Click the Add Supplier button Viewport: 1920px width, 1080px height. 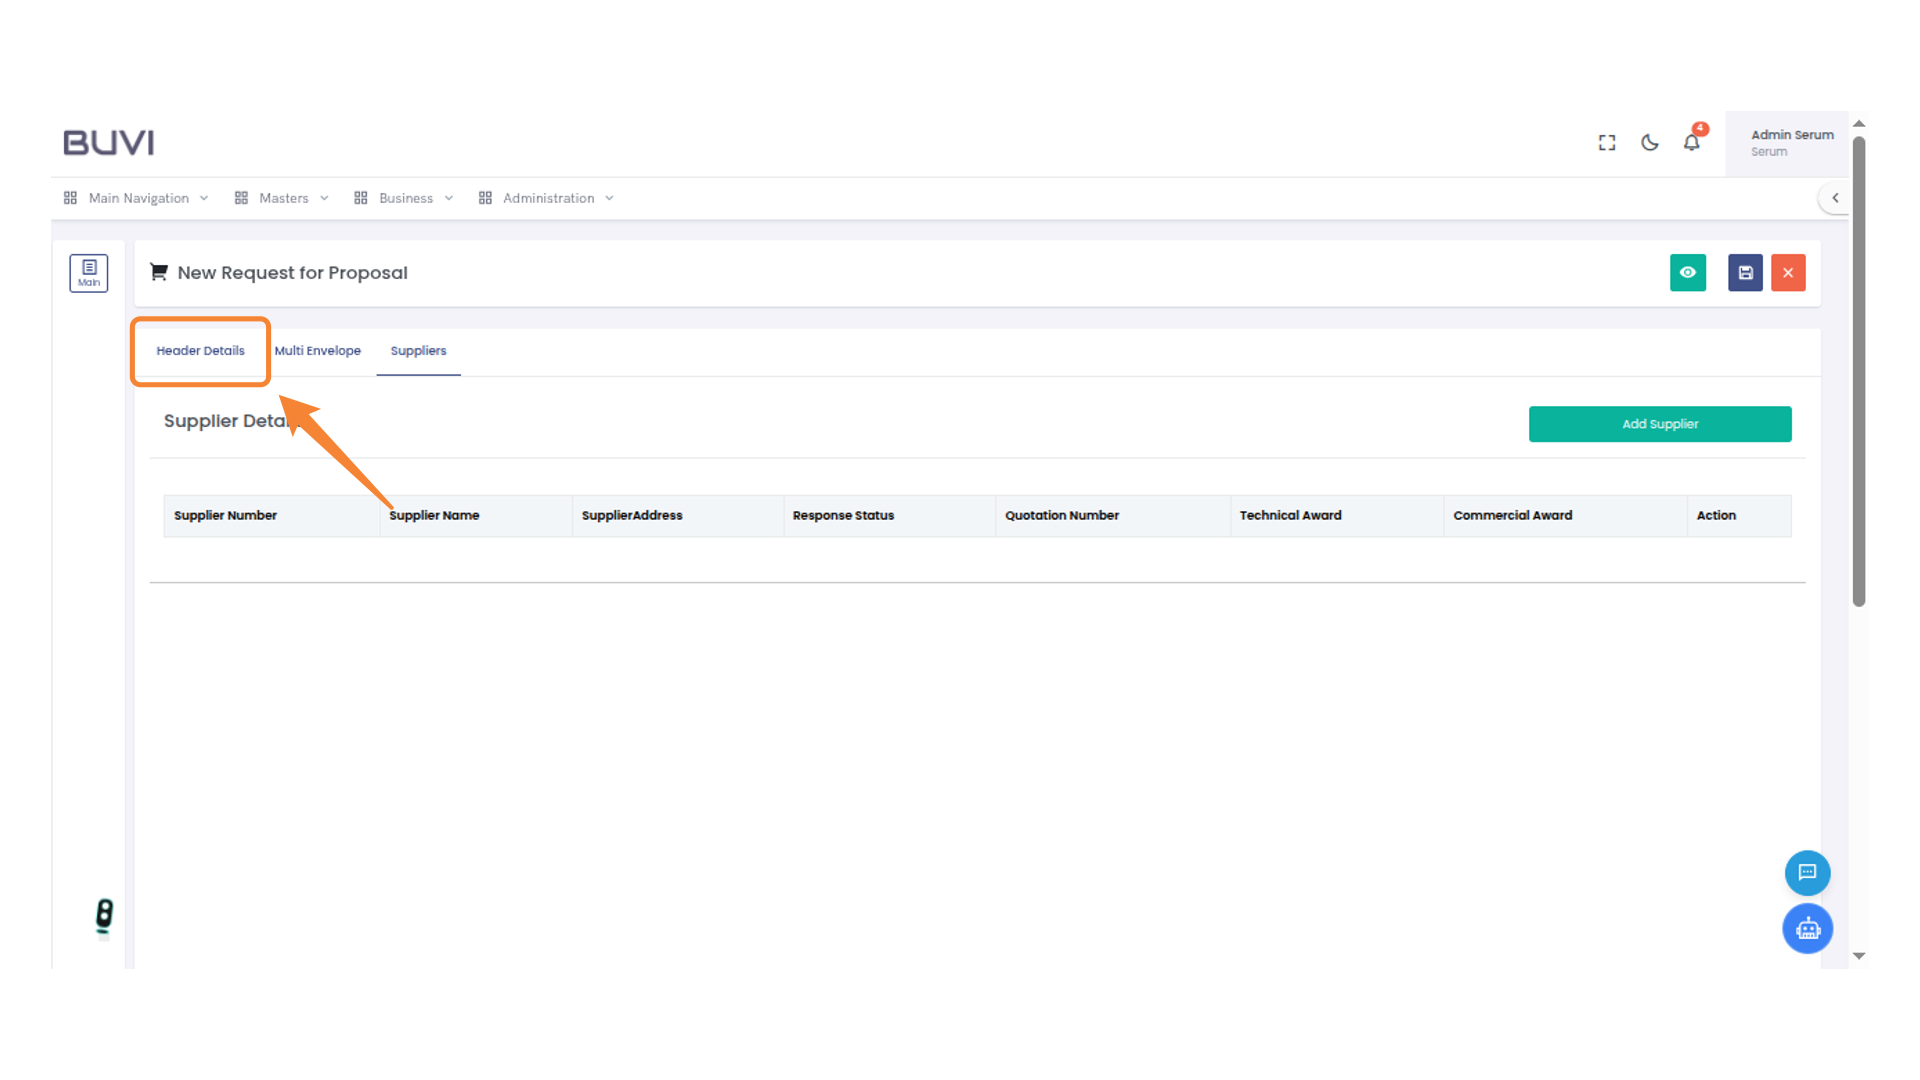coord(1660,424)
